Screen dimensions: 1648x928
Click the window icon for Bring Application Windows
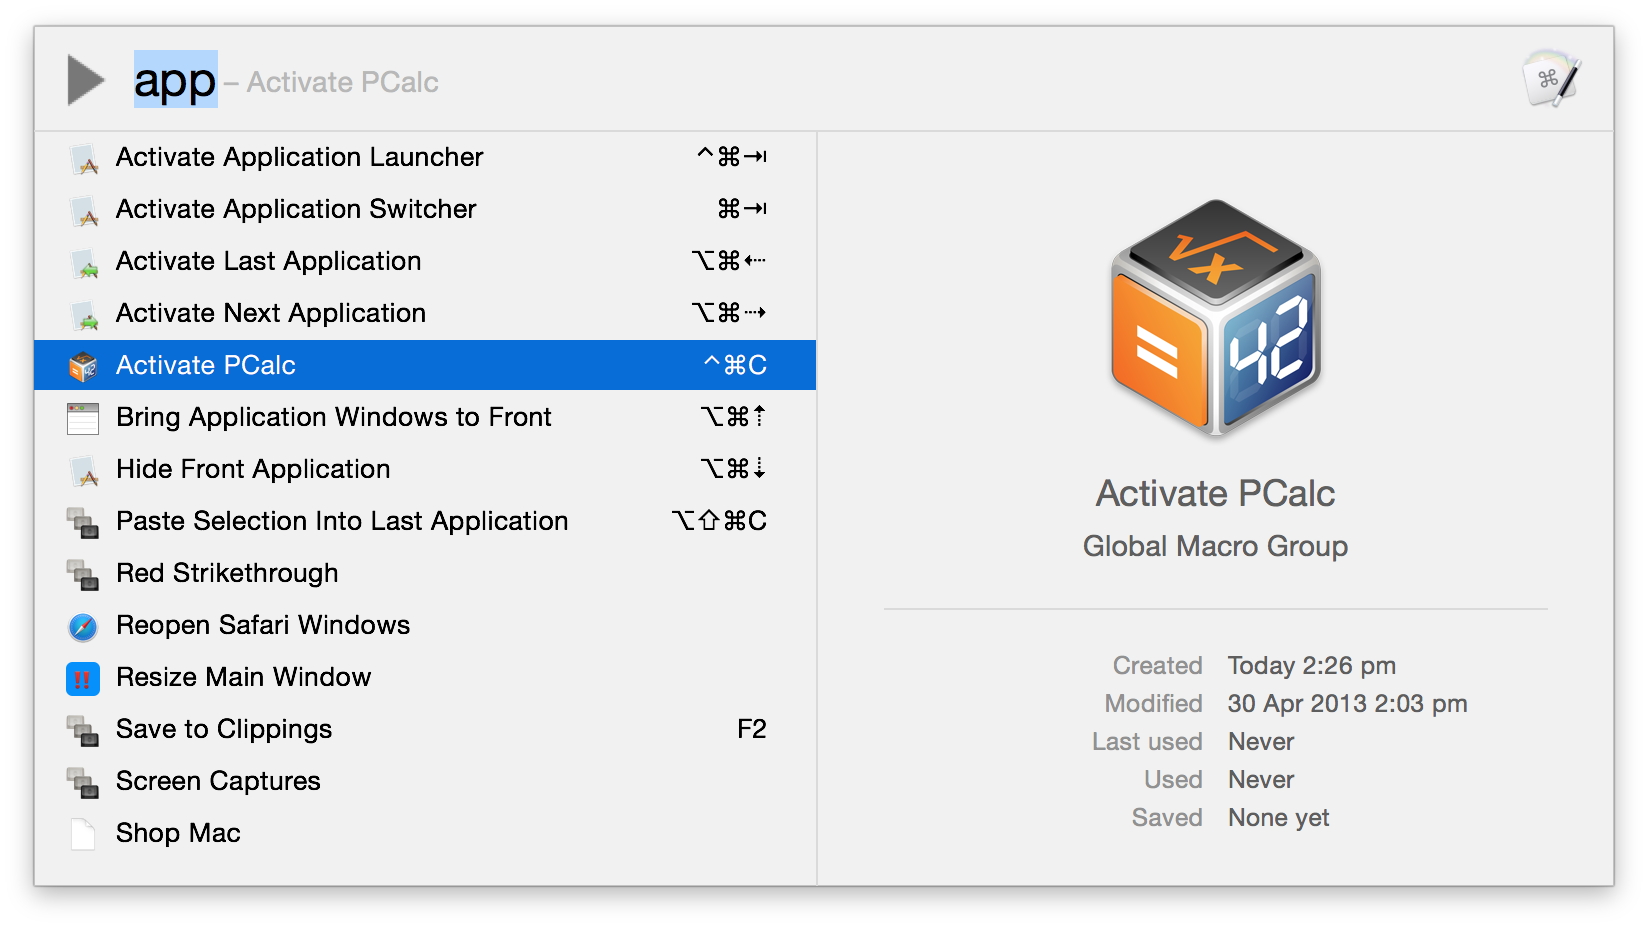[x=83, y=419]
